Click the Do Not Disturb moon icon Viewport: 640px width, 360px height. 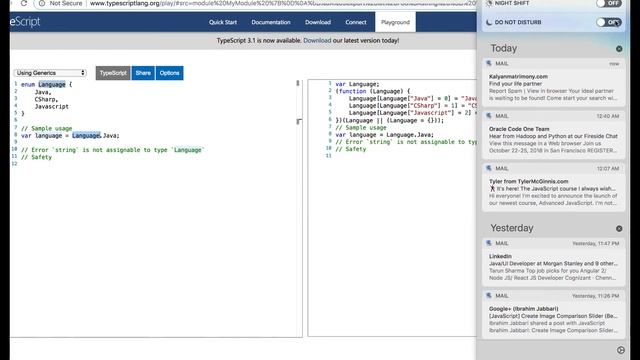[489, 22]
